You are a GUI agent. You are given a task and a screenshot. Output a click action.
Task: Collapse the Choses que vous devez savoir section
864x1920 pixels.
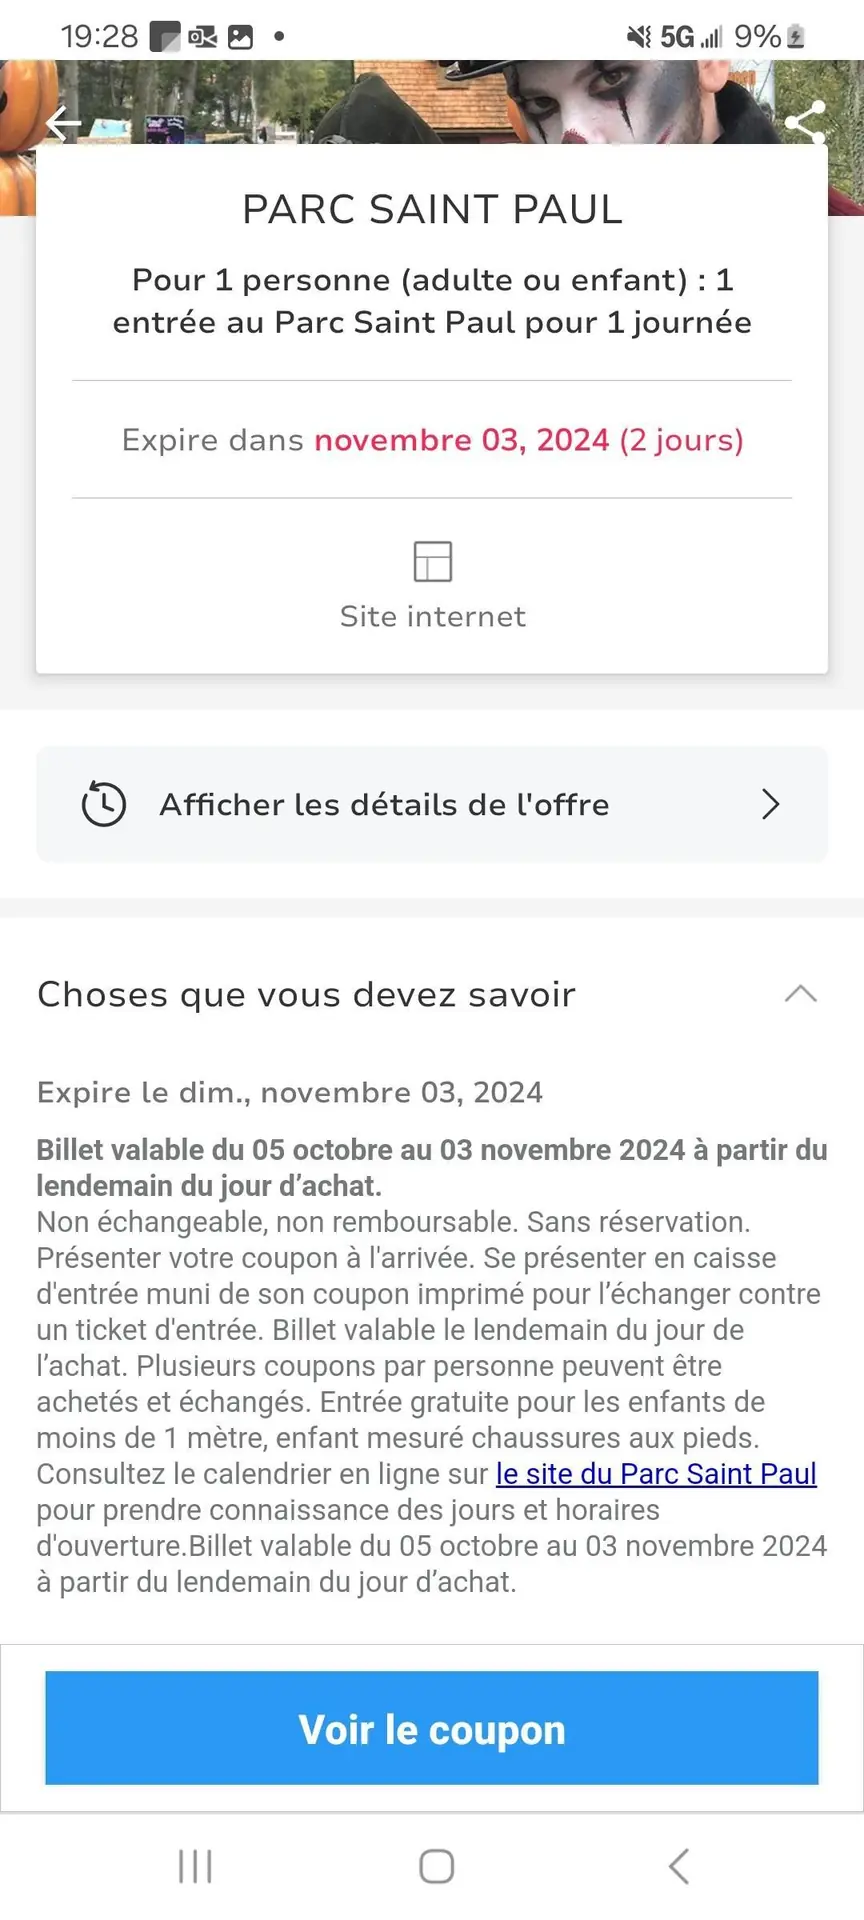801,994
